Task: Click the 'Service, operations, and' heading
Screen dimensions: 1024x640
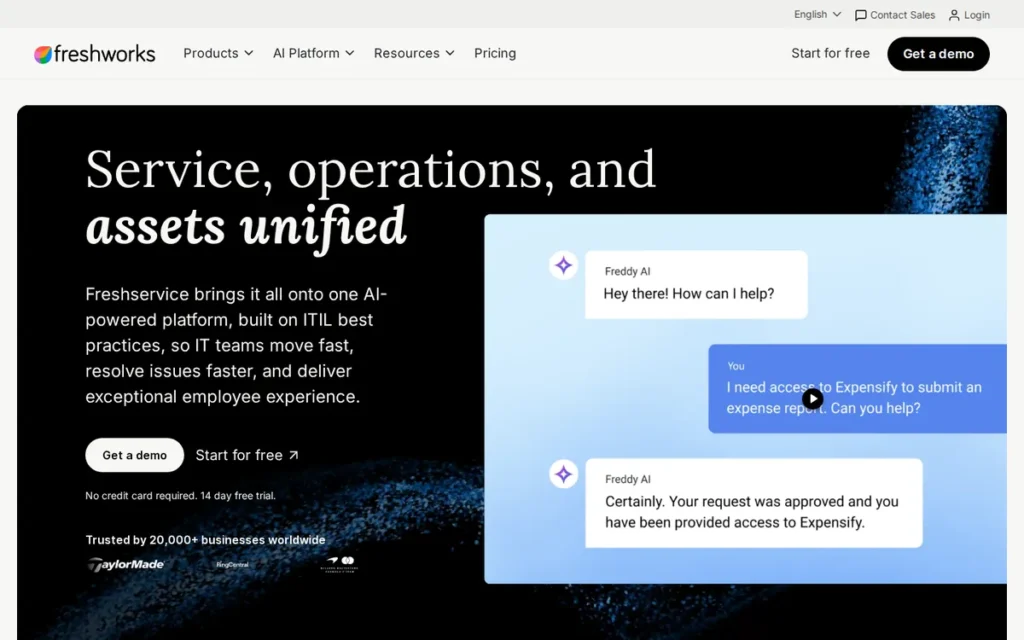Action: (x=370, y=170)
